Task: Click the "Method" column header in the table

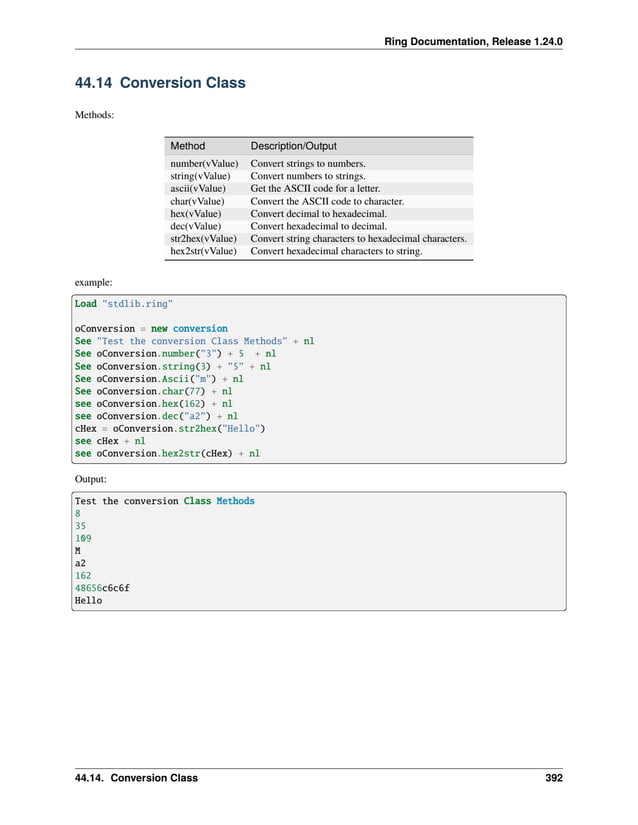Action: (x=187, y=146)
